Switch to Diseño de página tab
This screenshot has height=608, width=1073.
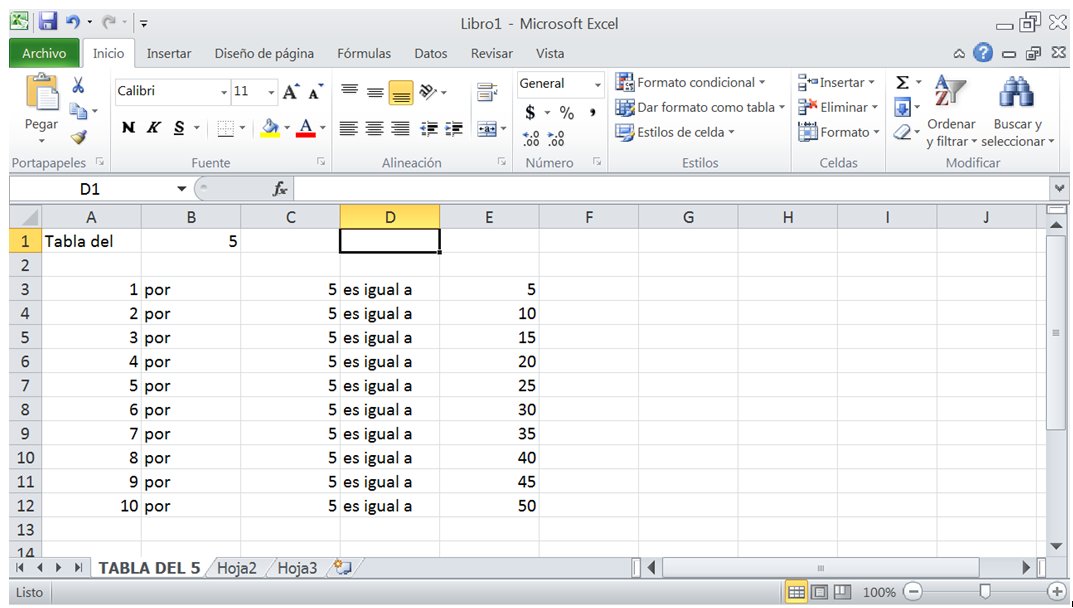point(264,53)
